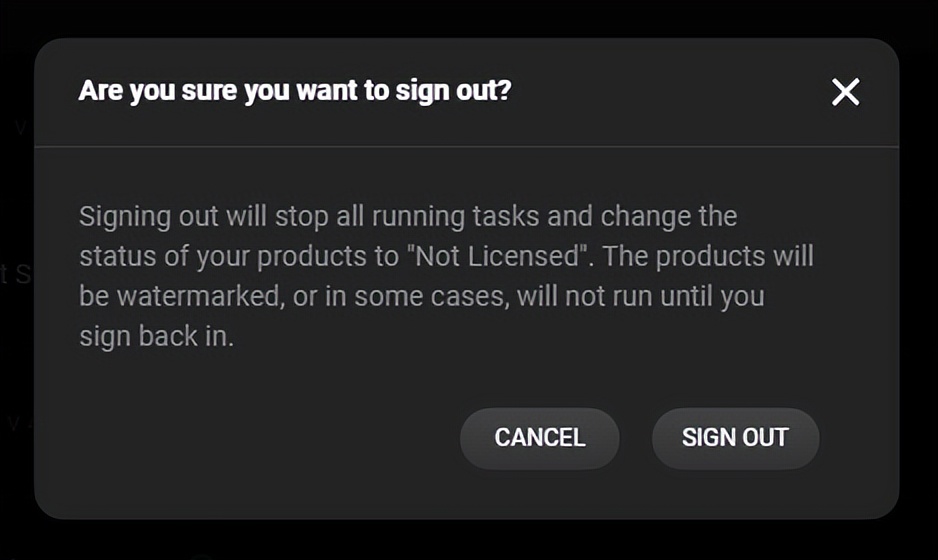Confirm with the SIGN OUT button
The image size is (938, 560).
point(735,438)
